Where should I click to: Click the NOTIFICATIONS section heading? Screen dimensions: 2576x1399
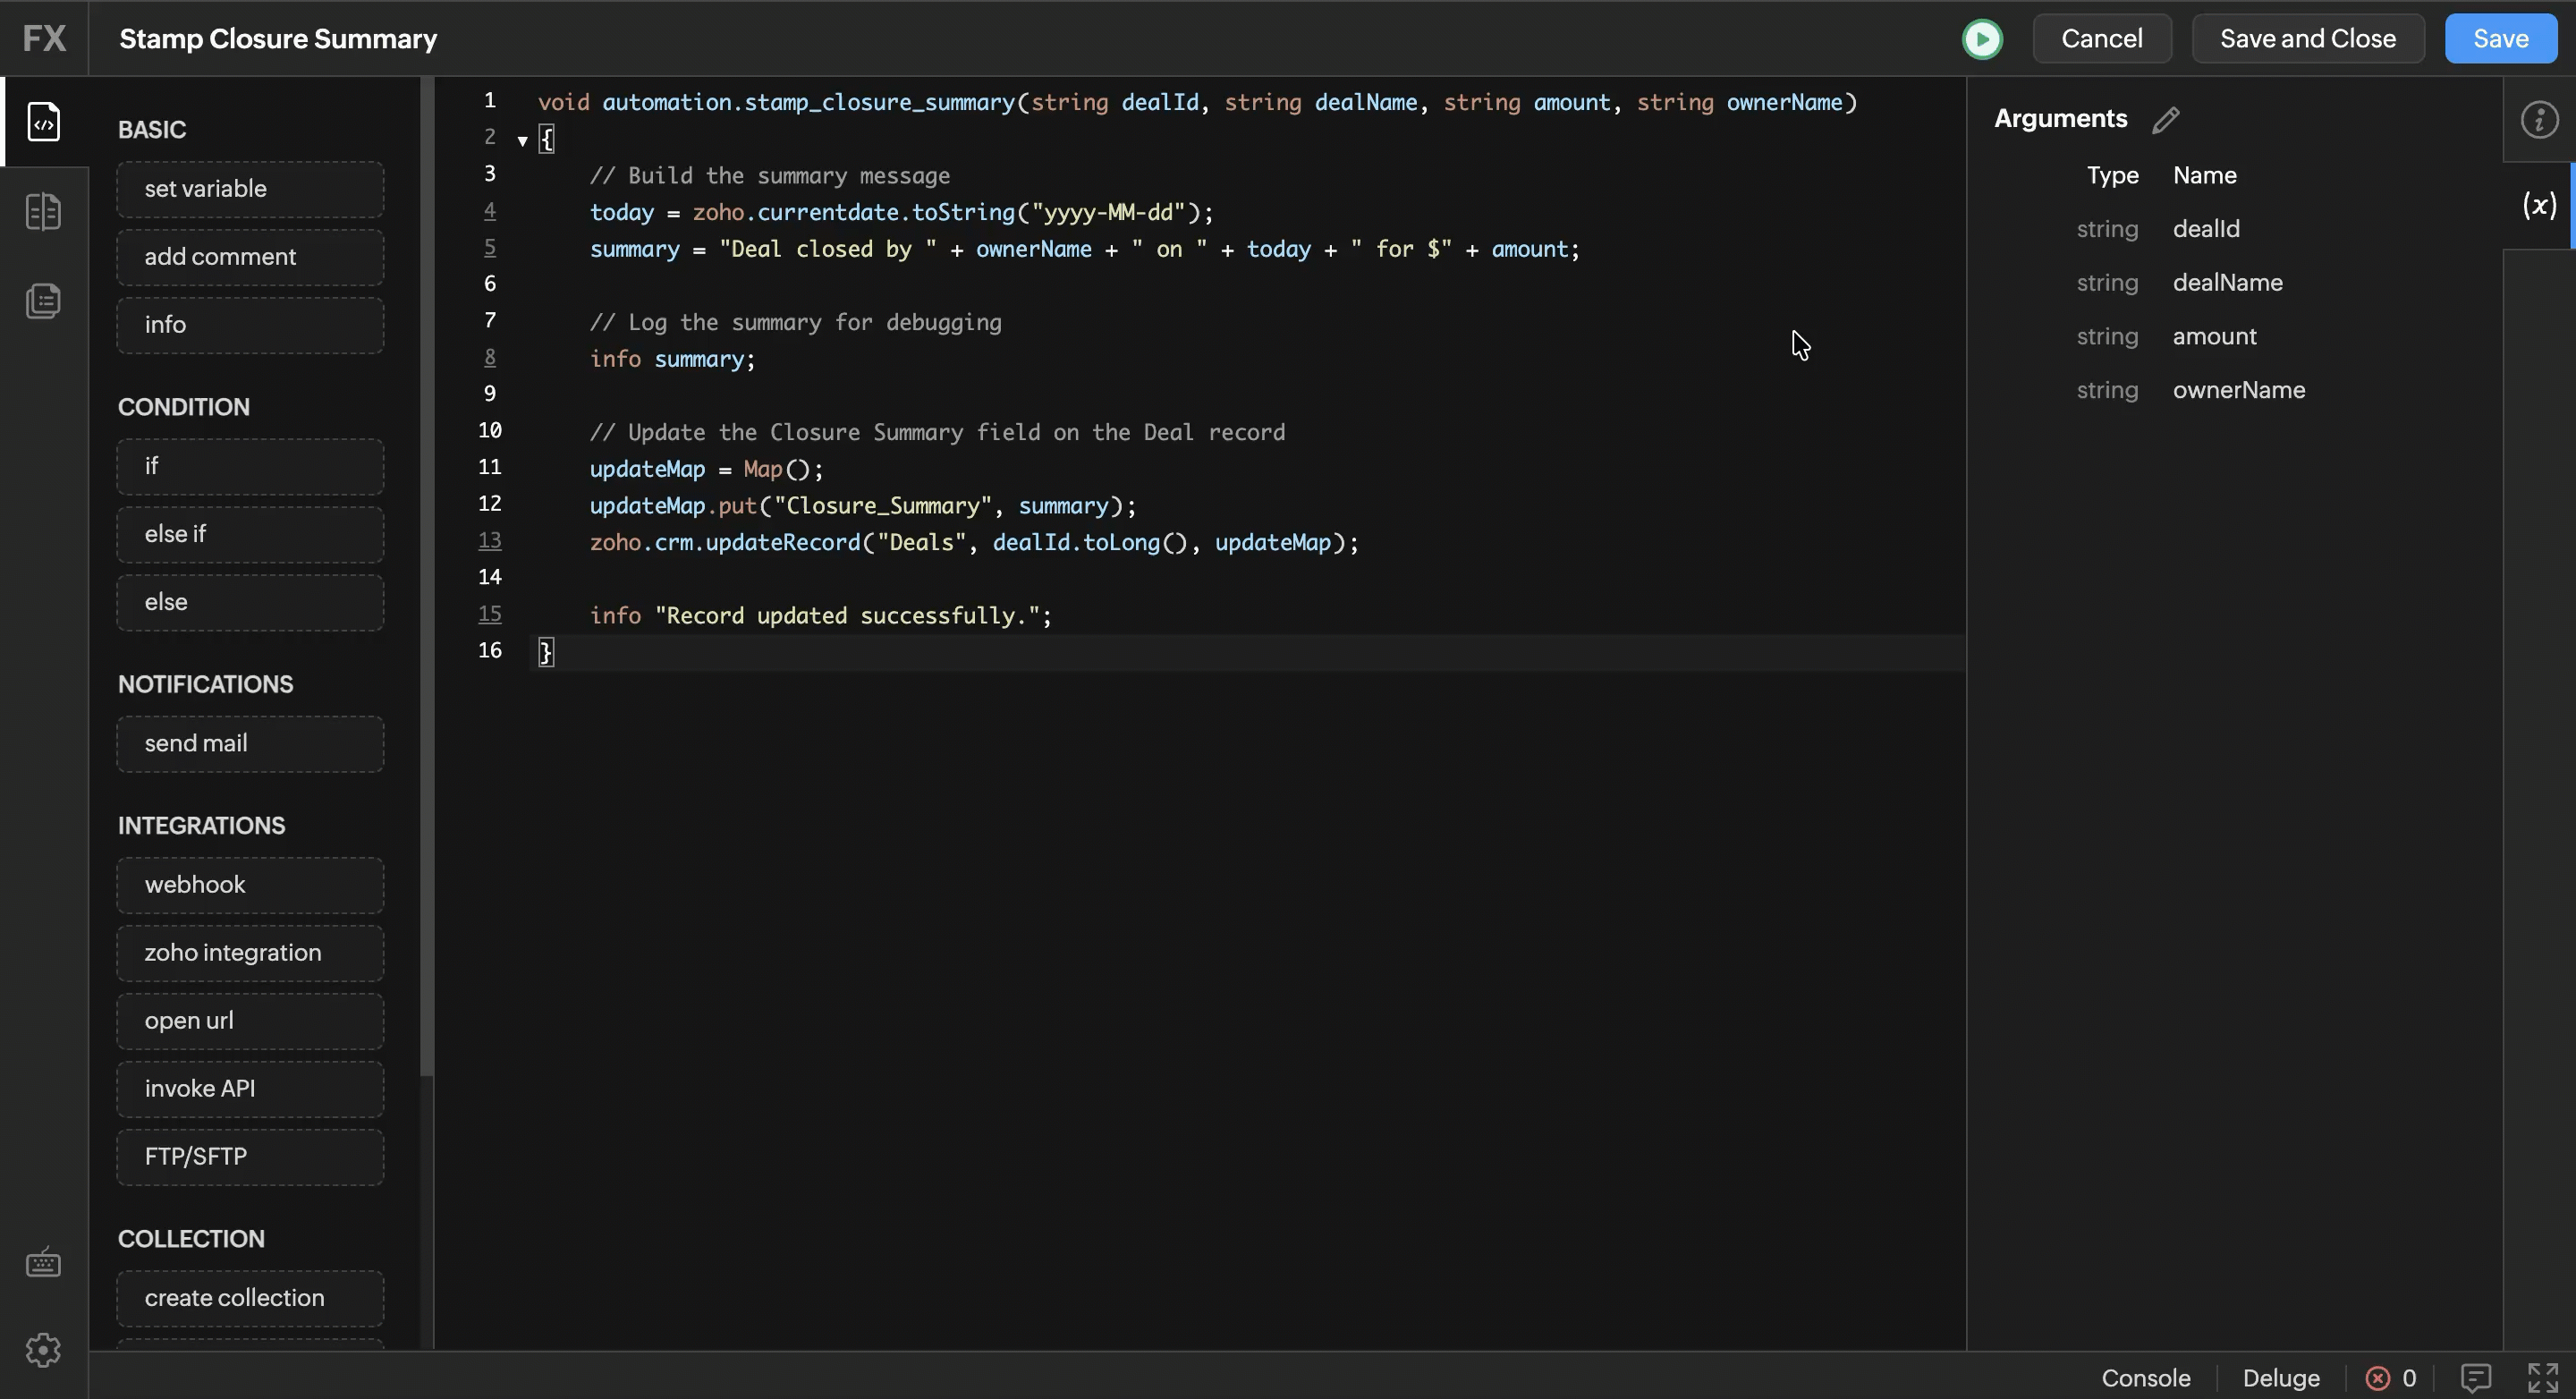click(x=205, y=684)
